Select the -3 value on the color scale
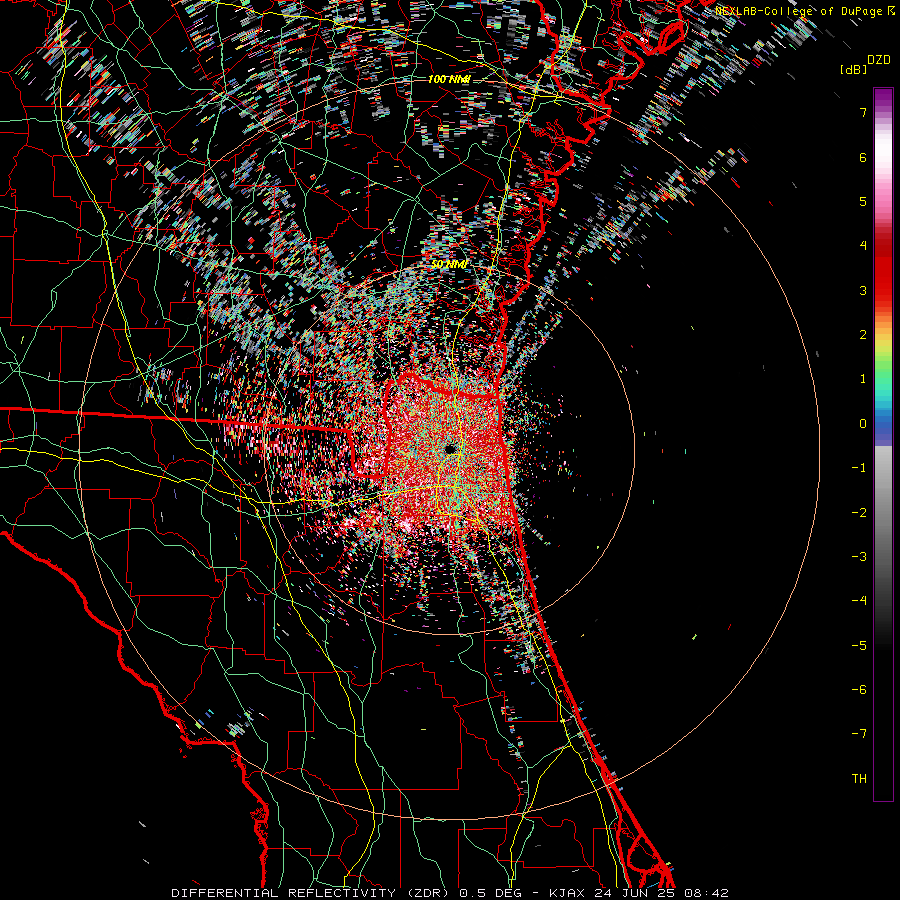Image resolution: width=900 pixels, height=900 pixels. click(859, 557)
